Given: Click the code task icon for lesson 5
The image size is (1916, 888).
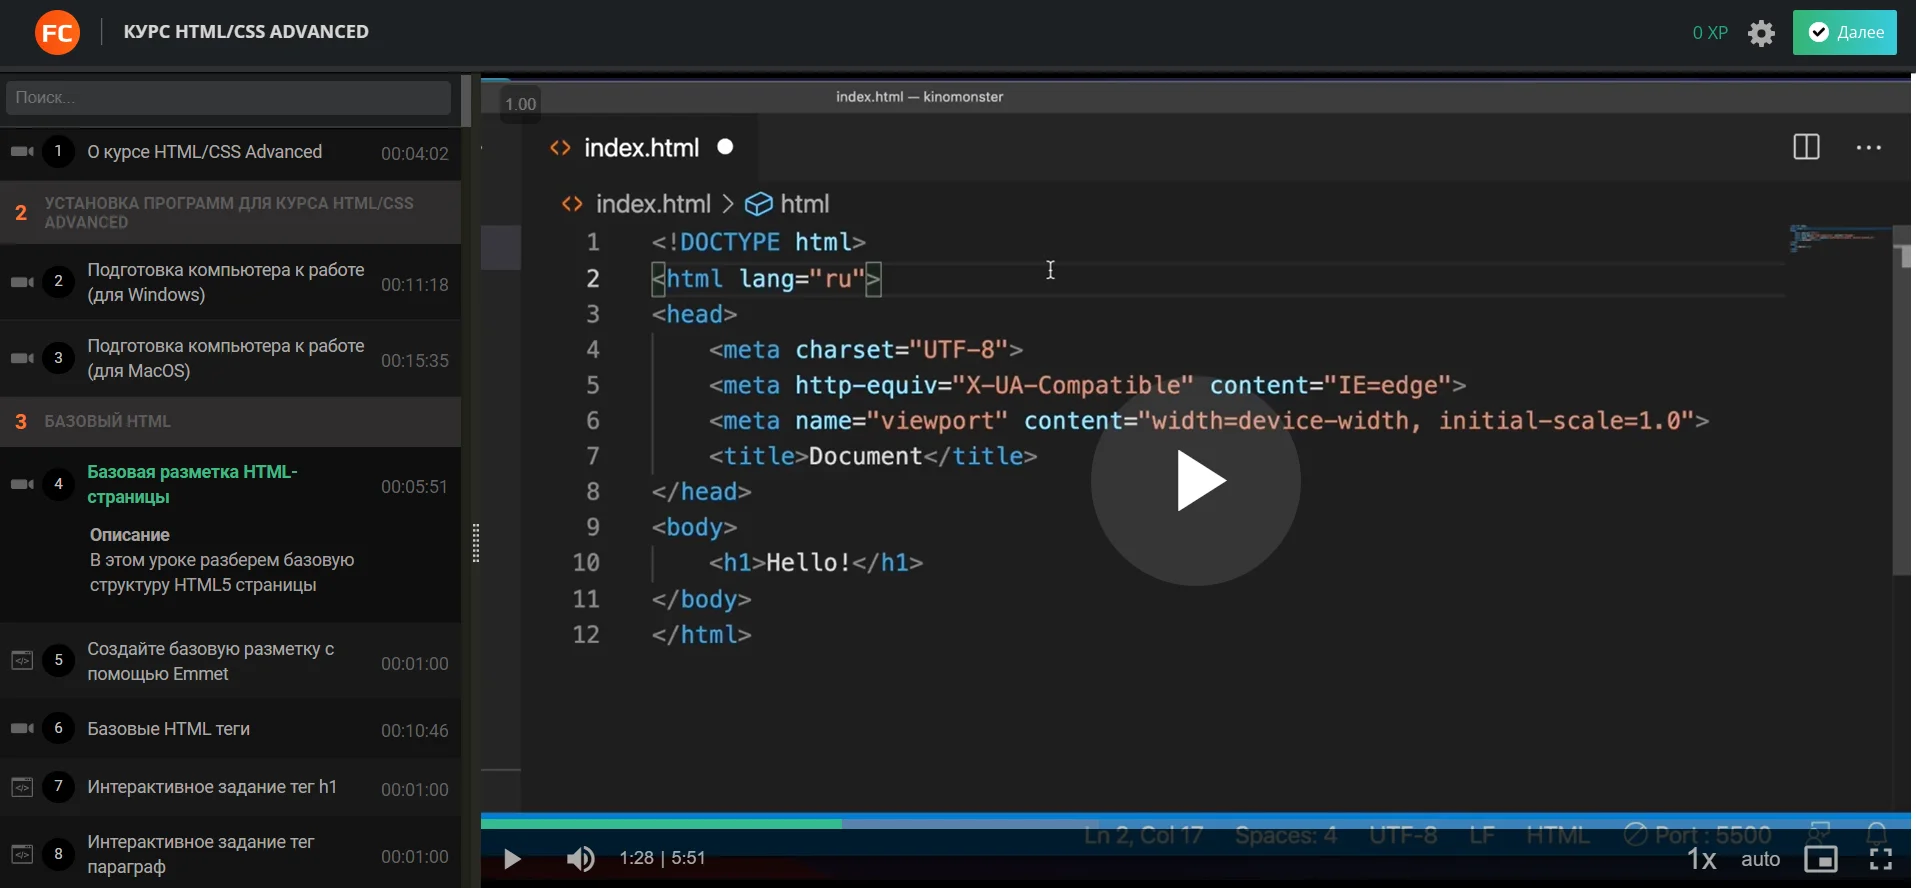Looking at the screenshot, I should coord(22,661).
